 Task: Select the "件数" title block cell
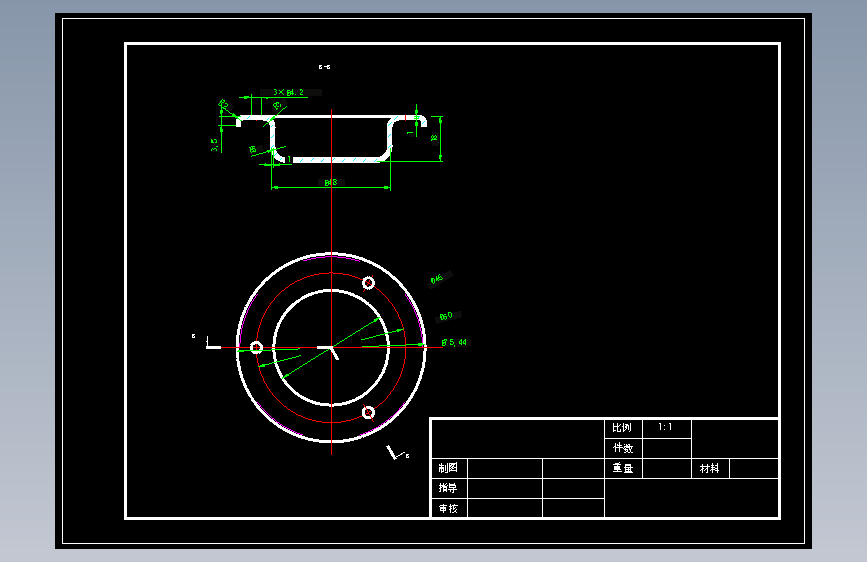tap(623, 448)
